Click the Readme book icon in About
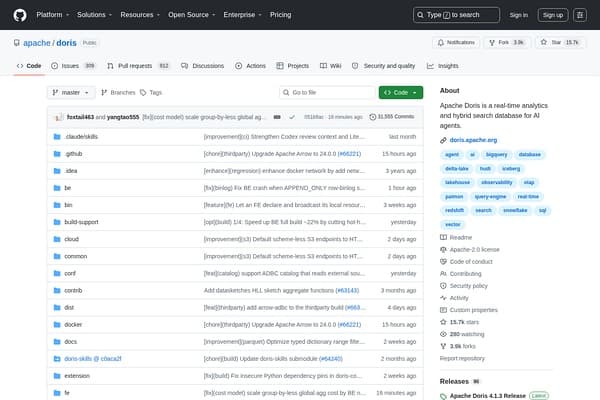This screenshot has height=400, width=600. 443,237
